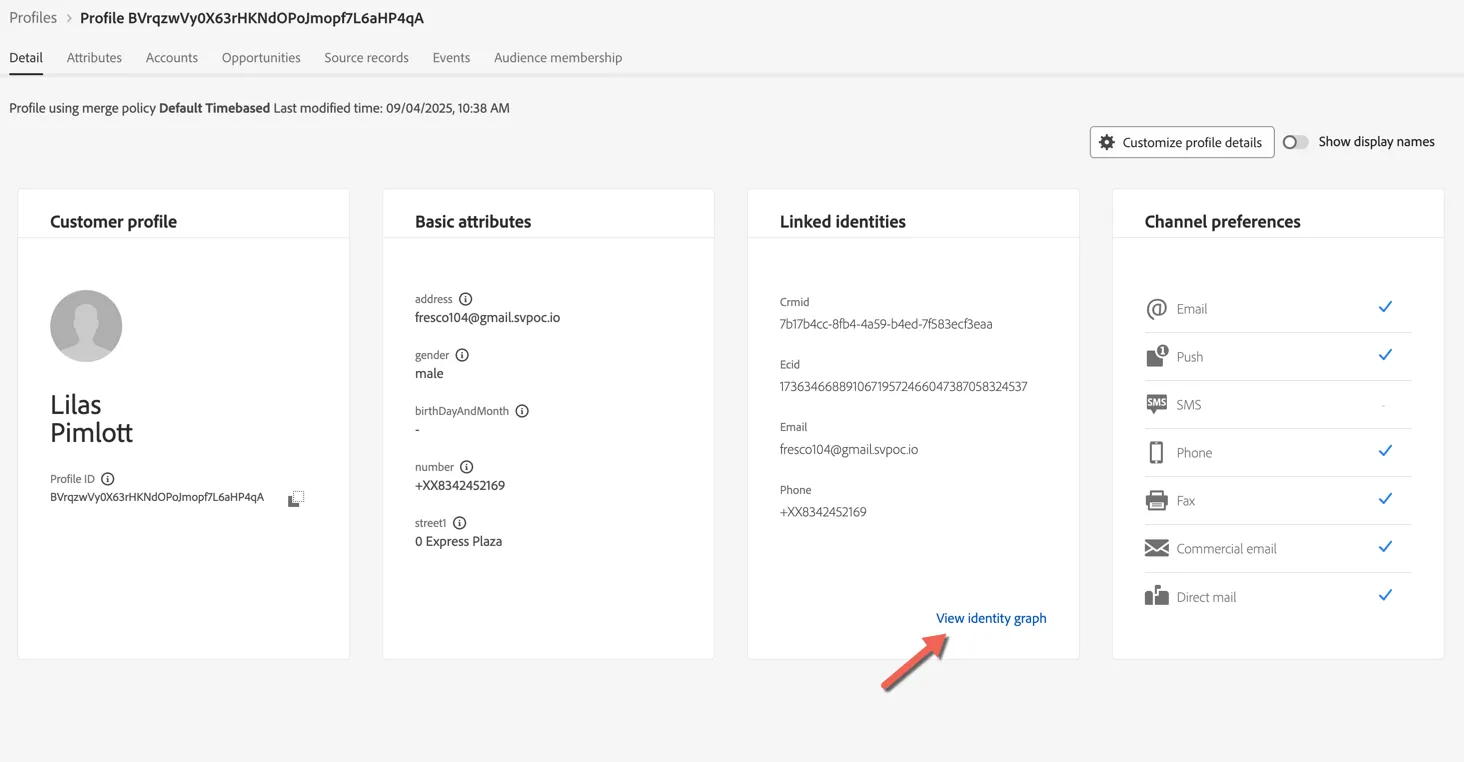Click the Phone preference checkmark

pos(1385,451)
